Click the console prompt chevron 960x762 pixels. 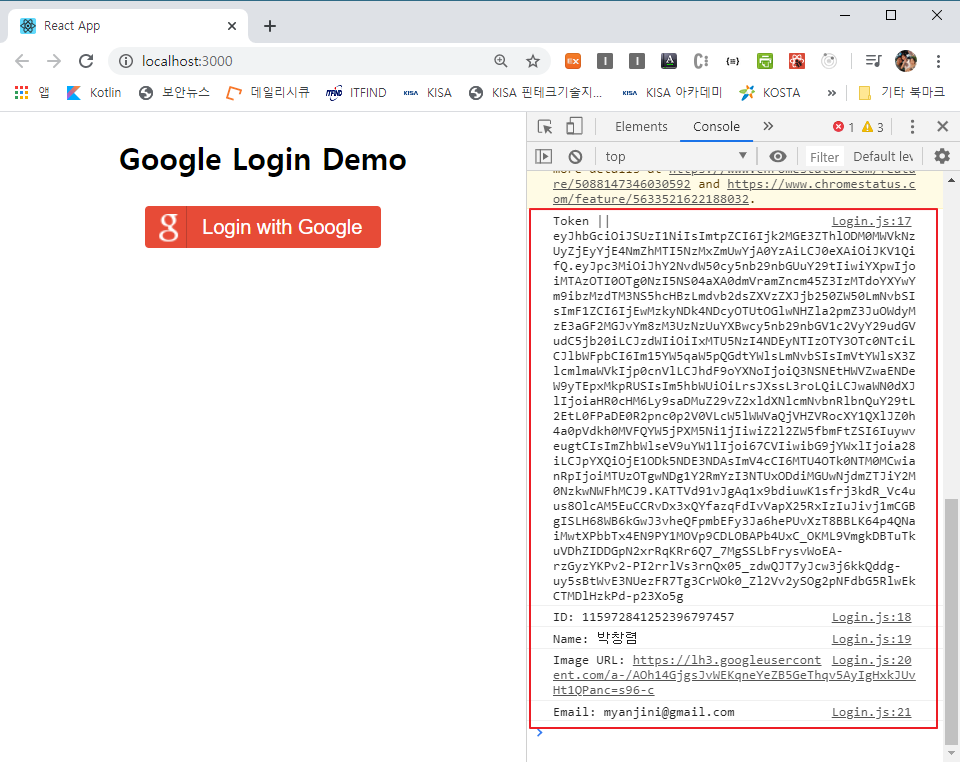(x=539, y=733)
